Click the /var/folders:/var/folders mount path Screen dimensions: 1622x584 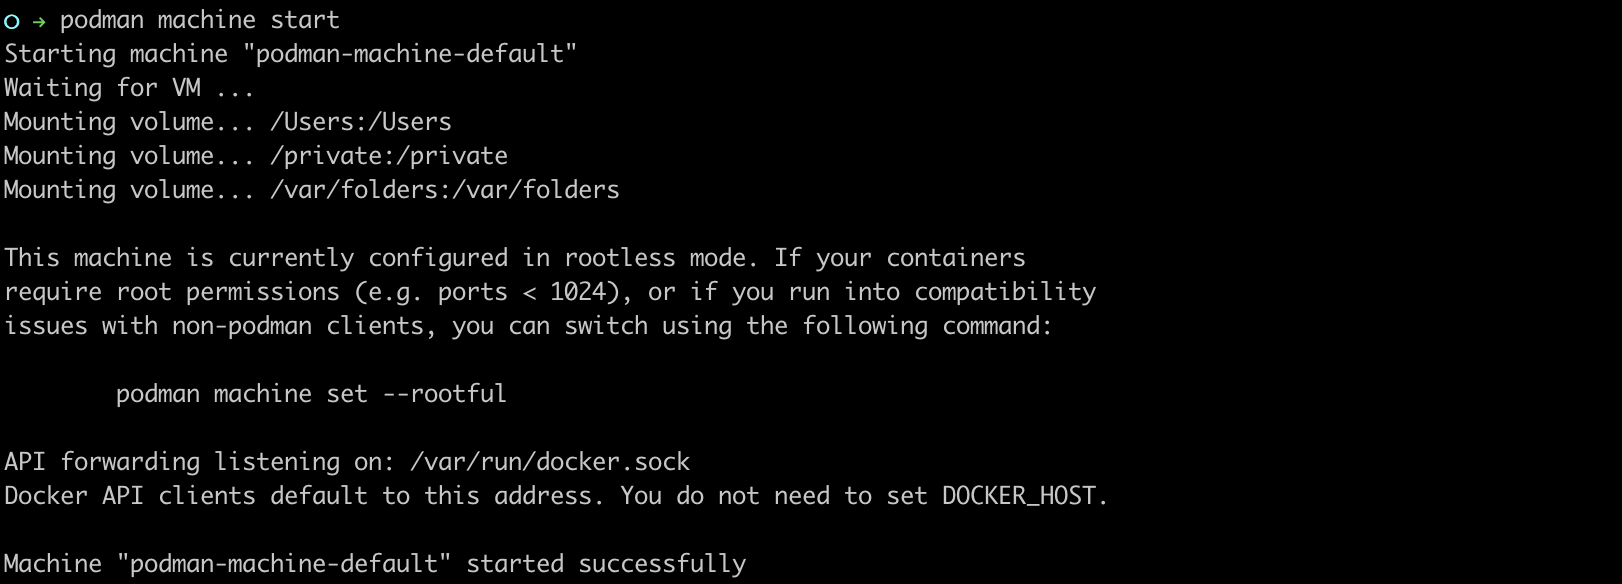[445, 190]
